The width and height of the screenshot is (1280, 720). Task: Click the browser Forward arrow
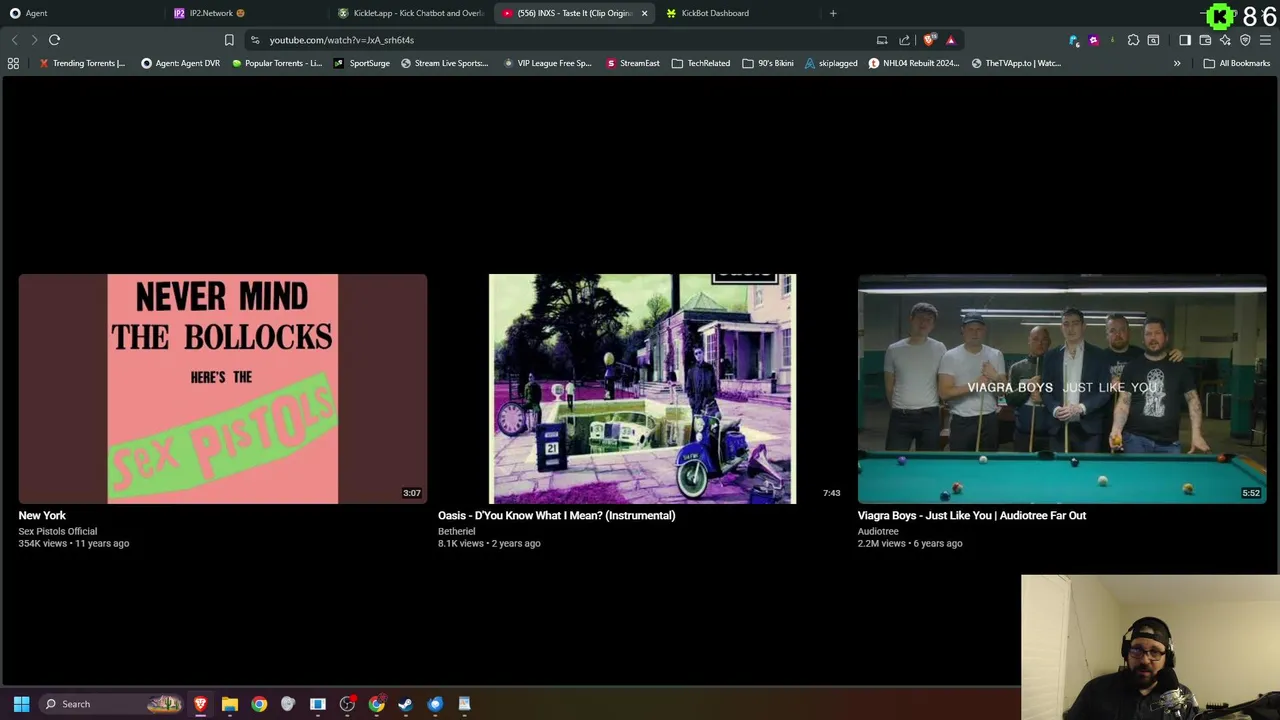(x=34, y=40)
